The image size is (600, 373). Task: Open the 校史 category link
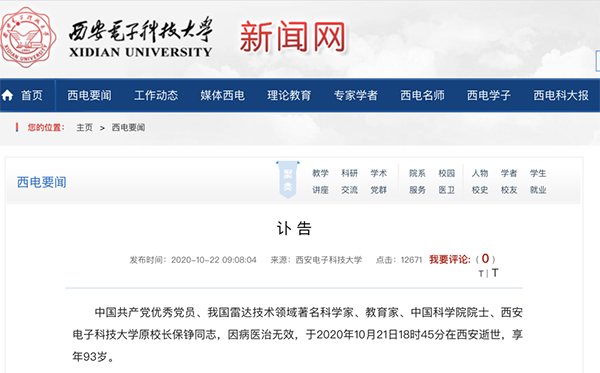pos(479,190)
